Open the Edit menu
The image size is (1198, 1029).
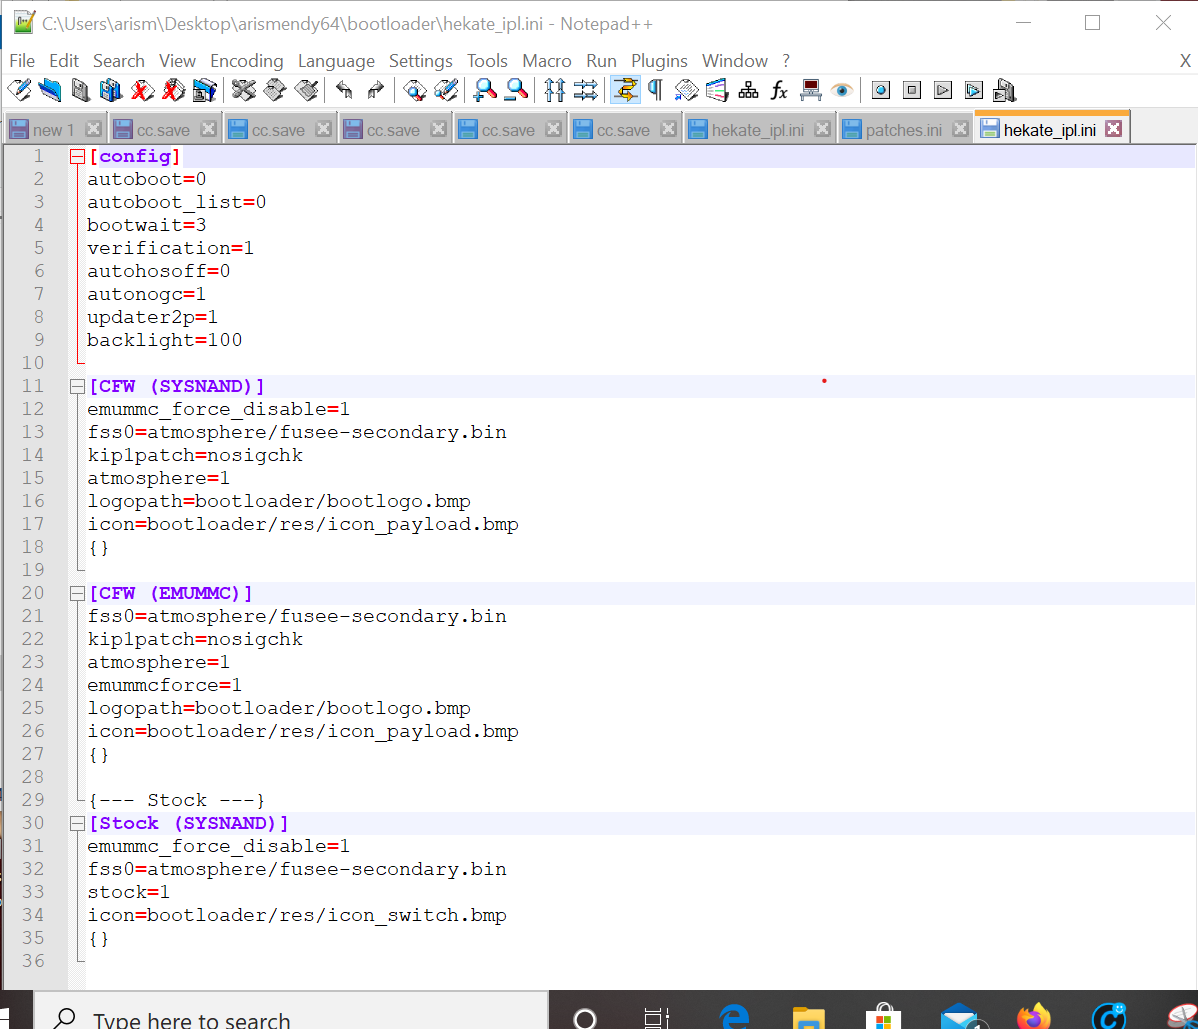64,60
